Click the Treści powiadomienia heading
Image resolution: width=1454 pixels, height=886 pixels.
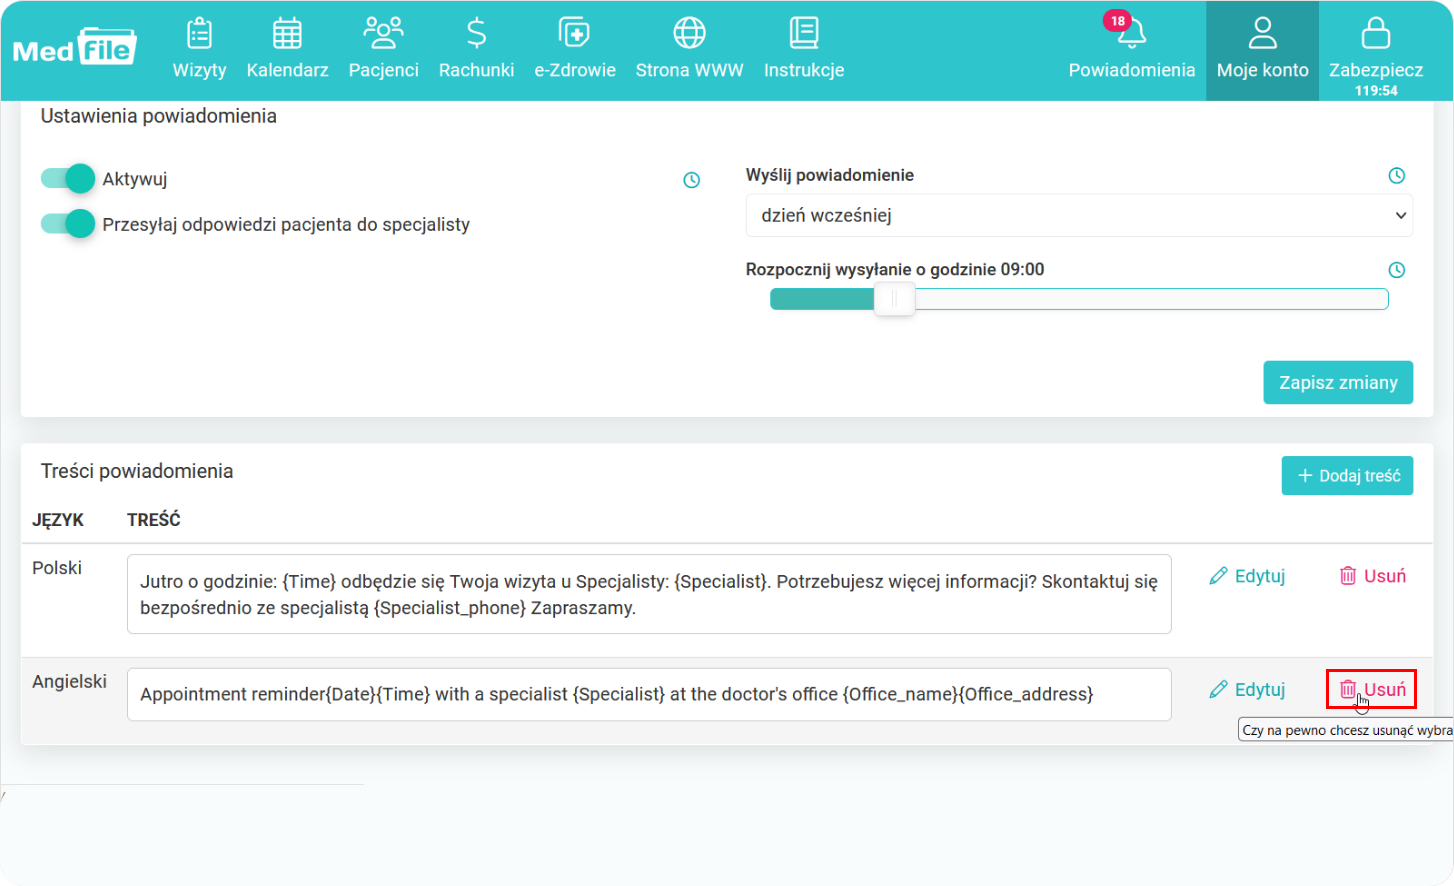tap(137, 471)
